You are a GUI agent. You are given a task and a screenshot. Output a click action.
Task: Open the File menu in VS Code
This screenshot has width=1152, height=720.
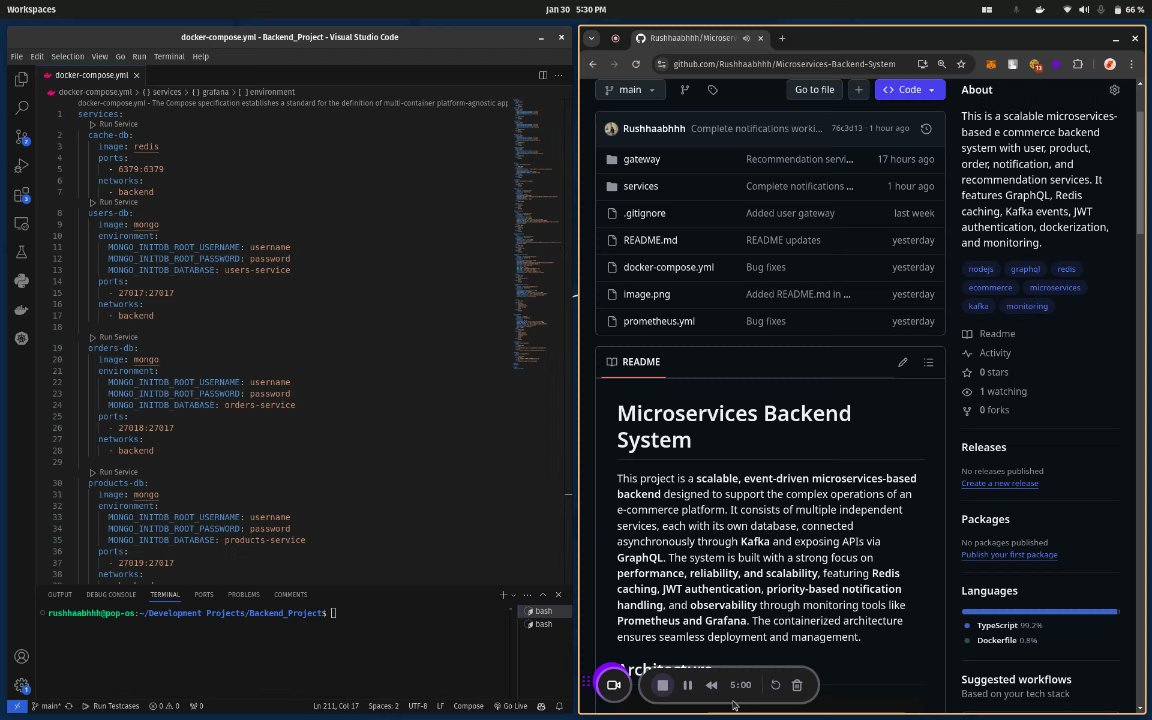tap(16, 57)
